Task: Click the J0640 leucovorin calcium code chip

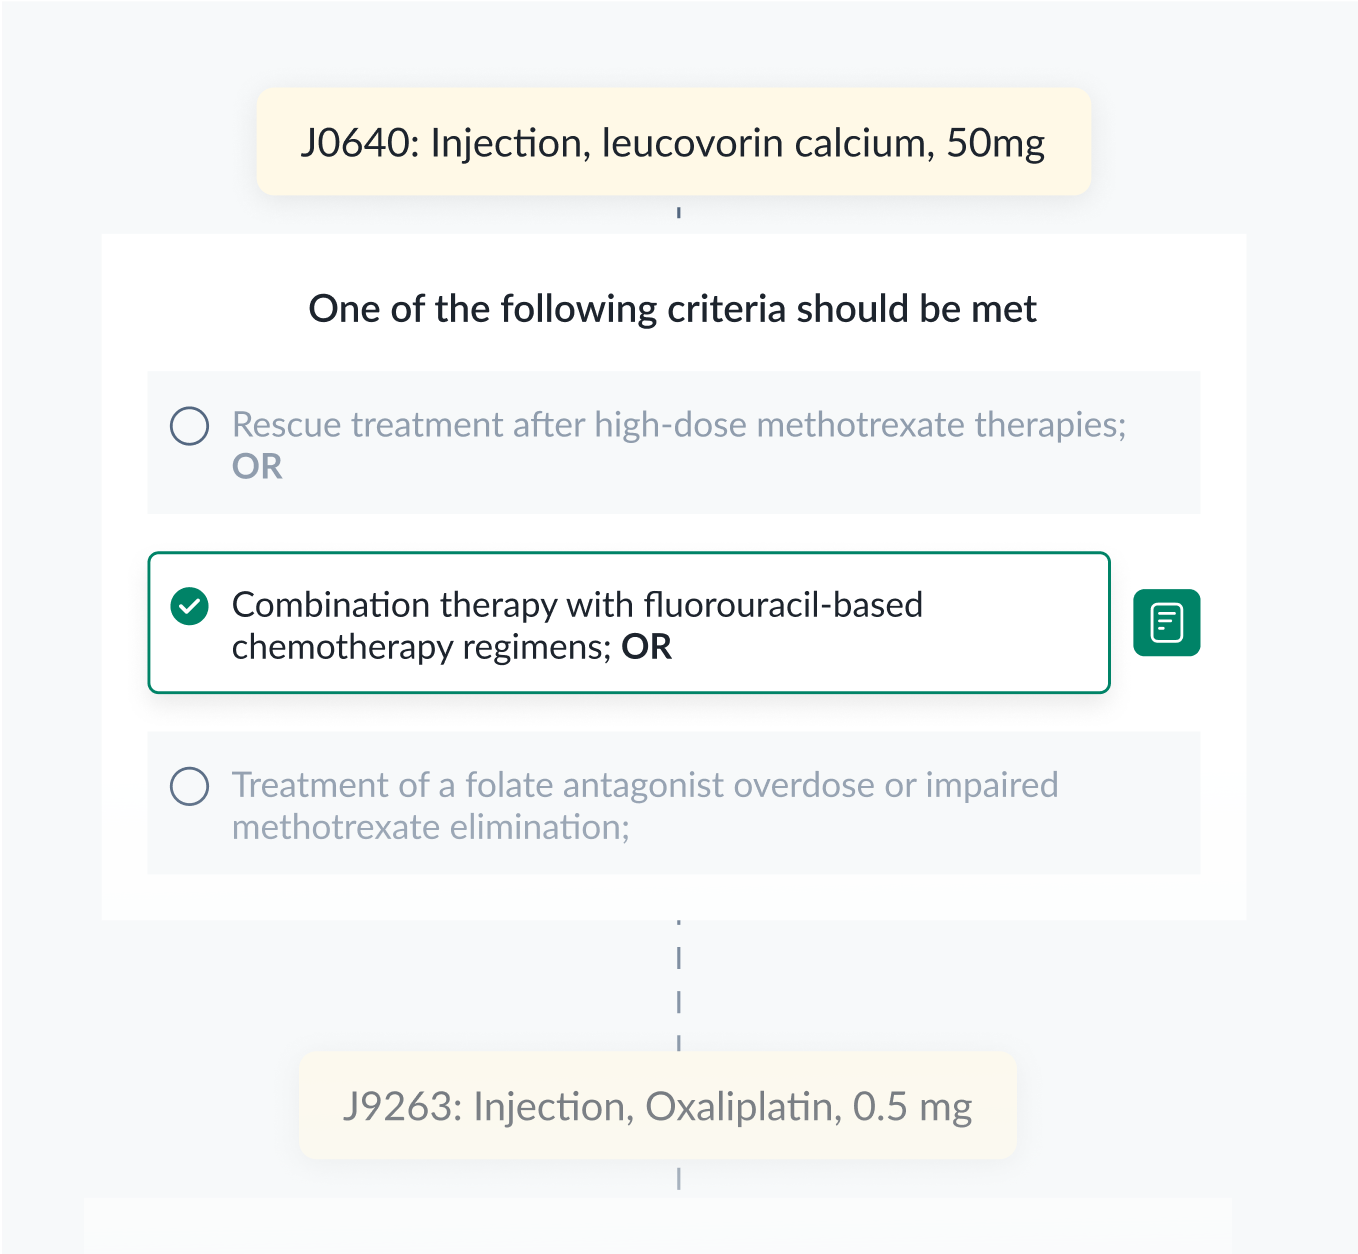Action: [674, 142]
